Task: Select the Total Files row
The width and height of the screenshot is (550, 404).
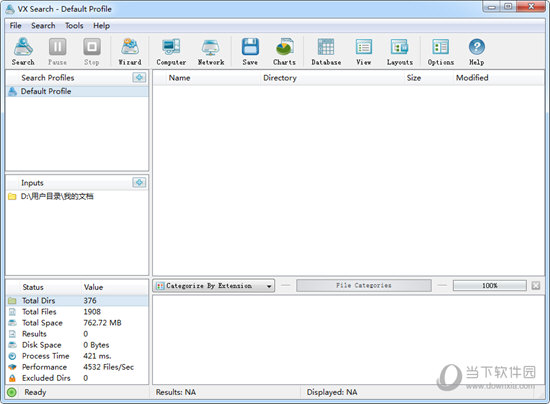Action: click(x=77, y=312)
